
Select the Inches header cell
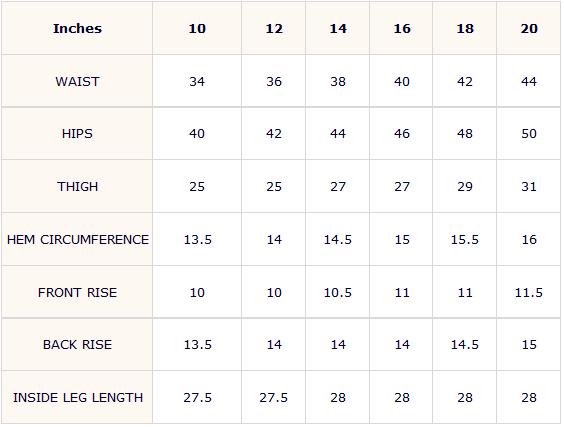click(x=77, y=28)
